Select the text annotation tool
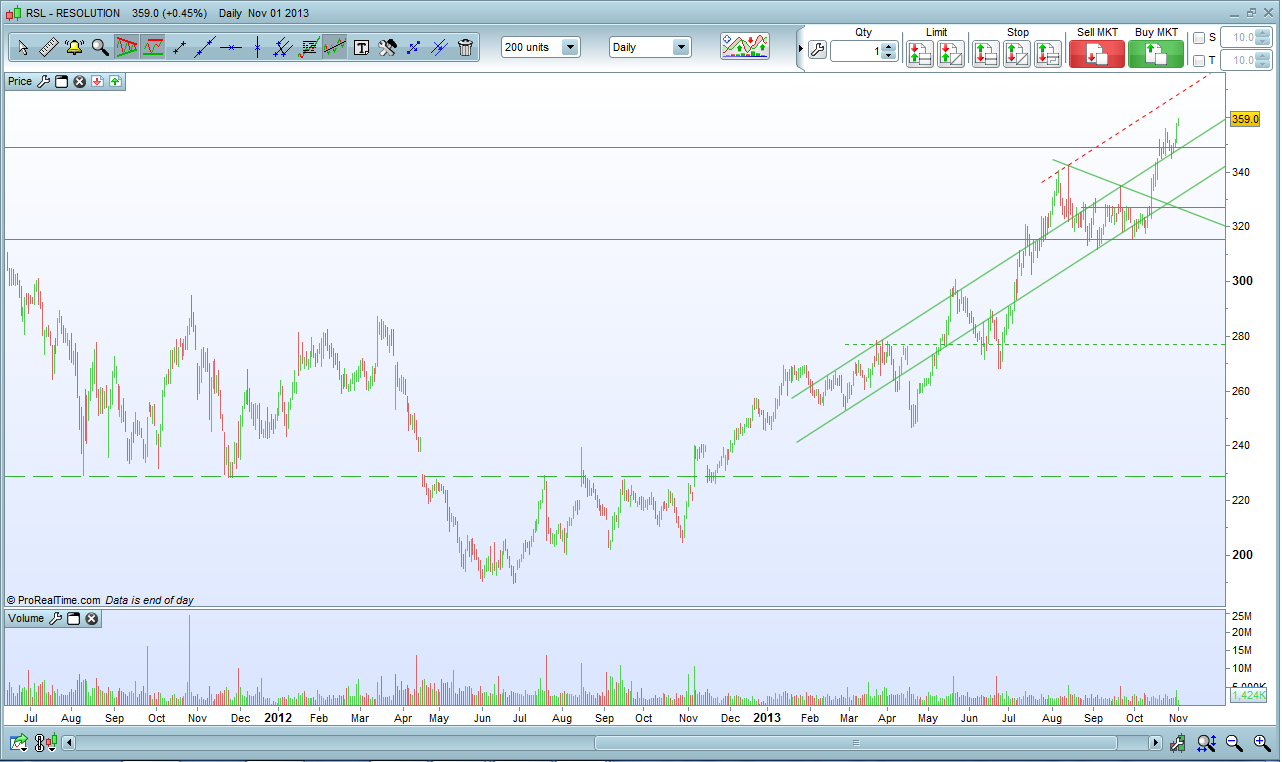The height and width of the screenshot is (762, 1282). (361, 47)
